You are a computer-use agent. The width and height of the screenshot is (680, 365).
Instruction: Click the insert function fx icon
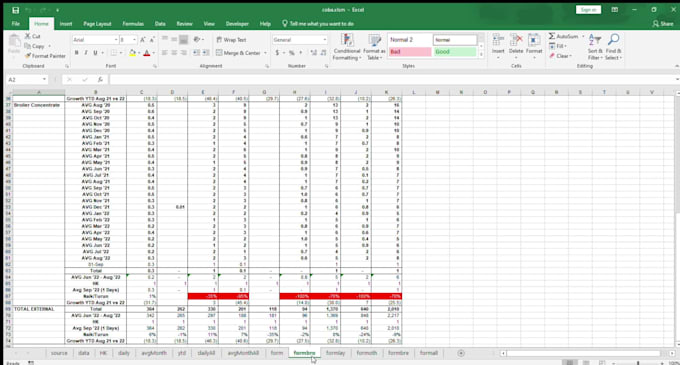100,80
